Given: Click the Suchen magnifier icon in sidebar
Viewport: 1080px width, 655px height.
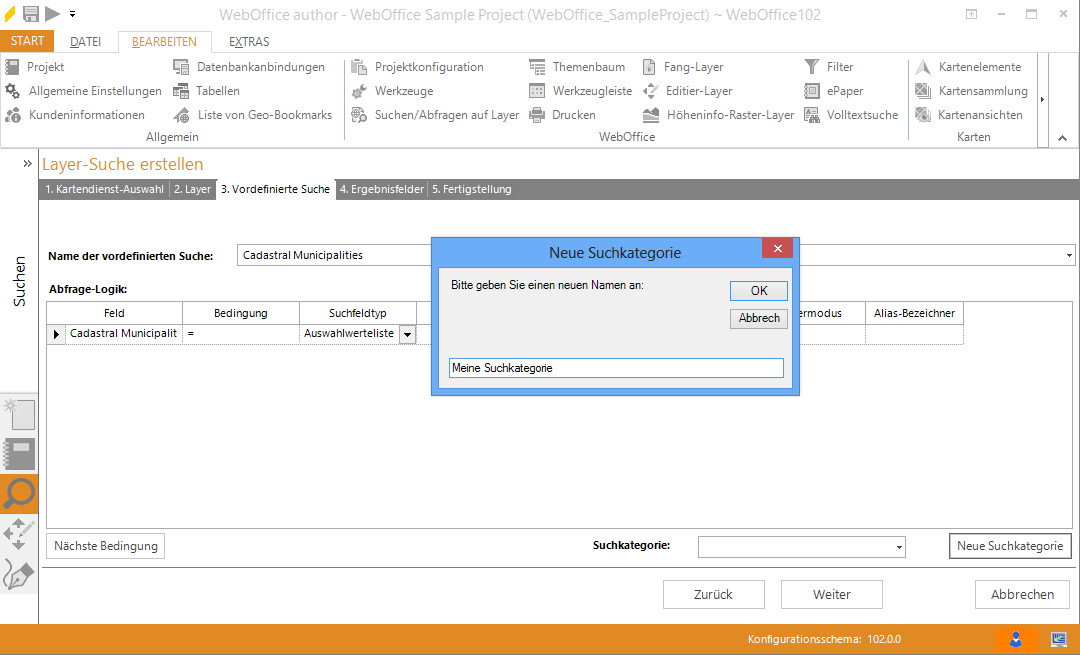Looking at the screenshot, I should pyautogui.click(x=19, y=492).
